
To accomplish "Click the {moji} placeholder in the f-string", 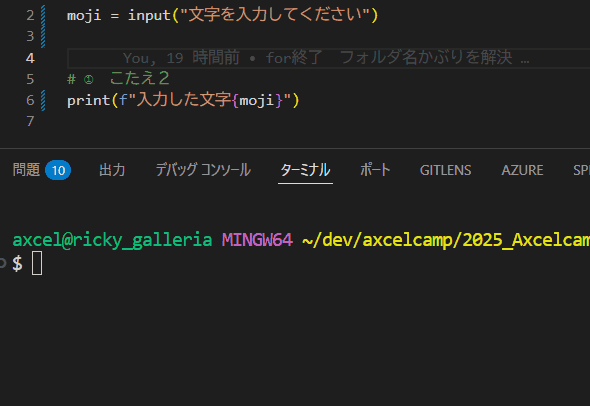I will [257, 100].
